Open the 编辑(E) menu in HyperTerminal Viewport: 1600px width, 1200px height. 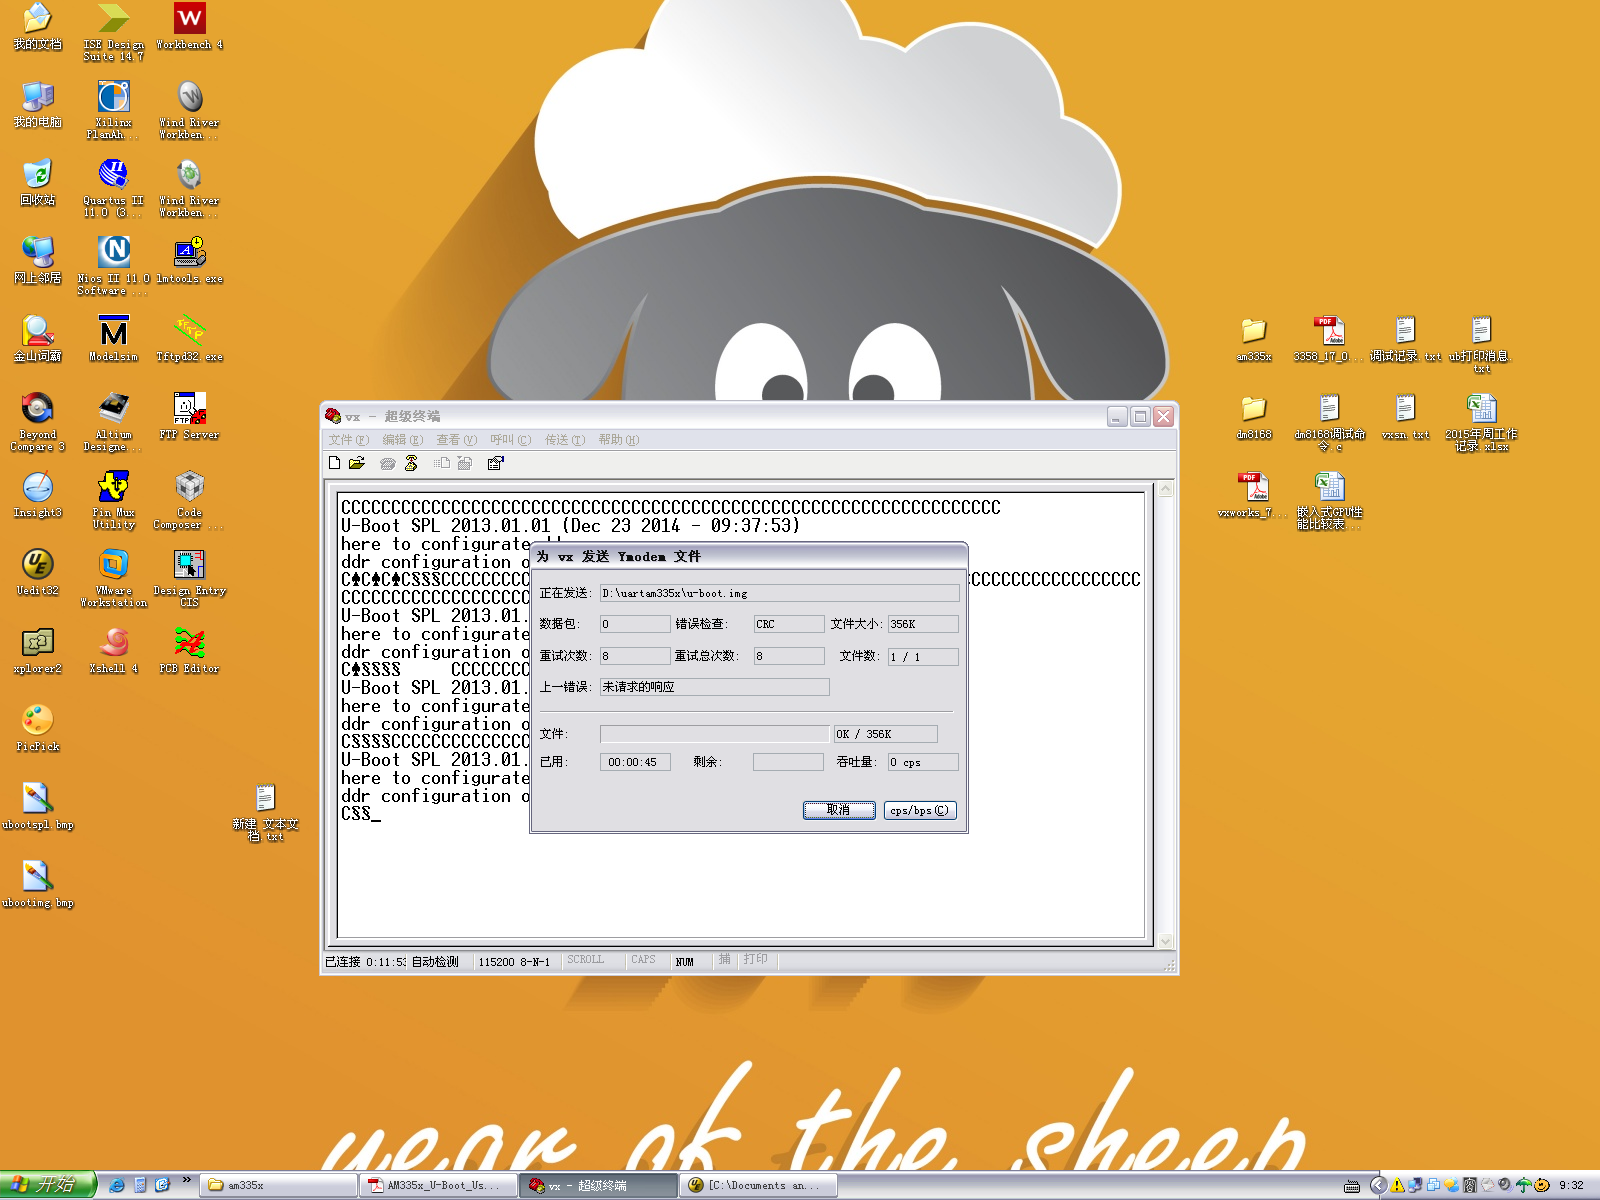click(403, 440)
